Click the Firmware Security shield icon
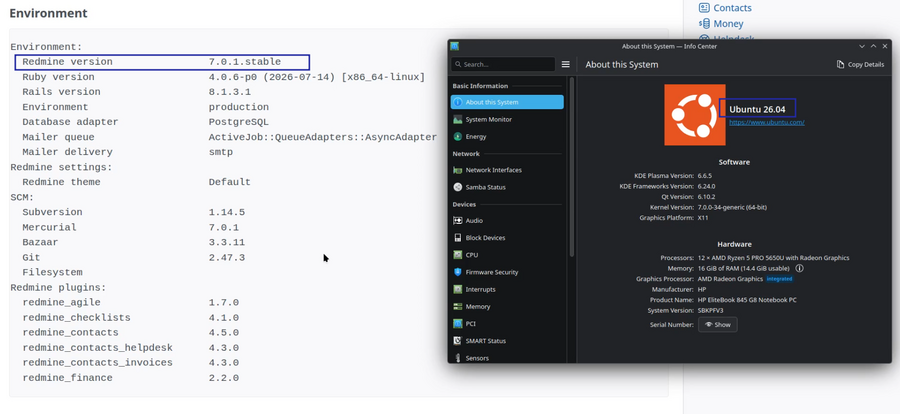Image resolution: width=900 pixels, height=414 pixels. click(x=457, y=272)
